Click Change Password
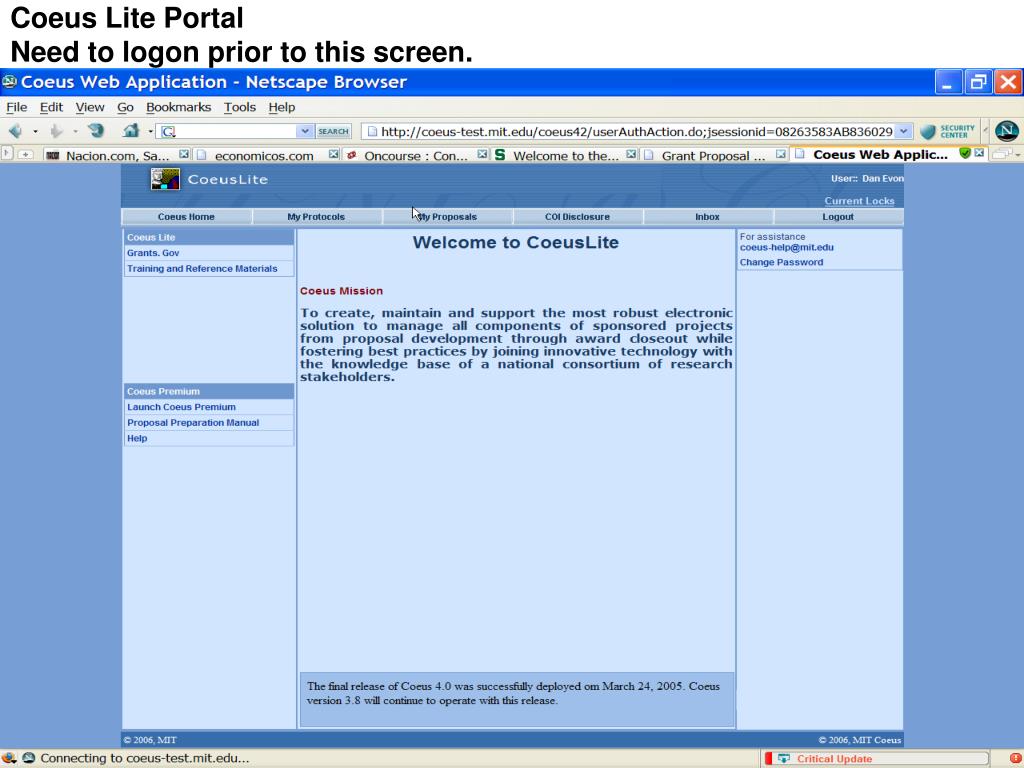Image resolution: width=1024 pixels, height=768 pixels. (781, 263)
